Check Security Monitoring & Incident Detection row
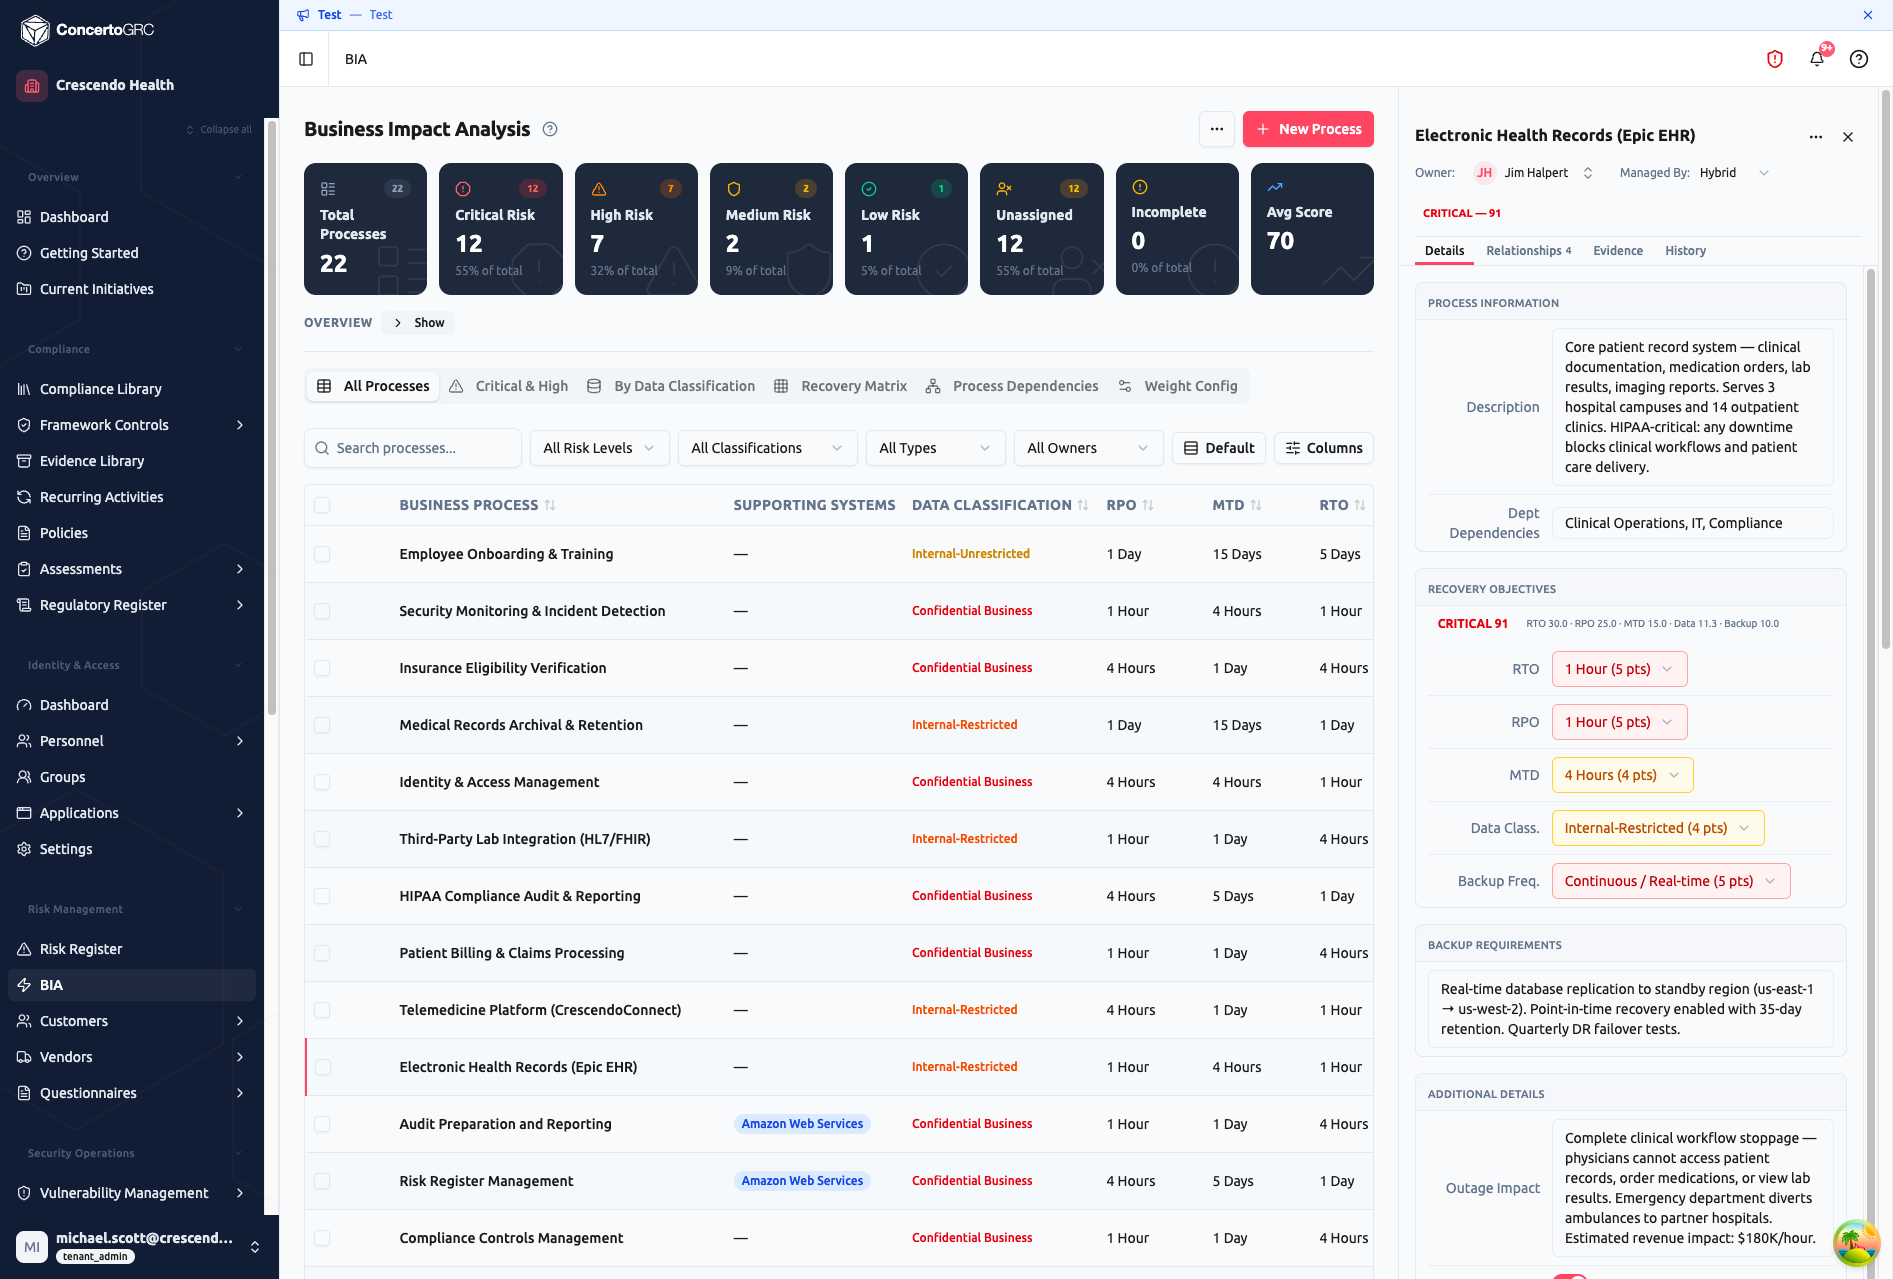Image resolution: width=1893 pixels, height=1279 pixels. [322, 611]
